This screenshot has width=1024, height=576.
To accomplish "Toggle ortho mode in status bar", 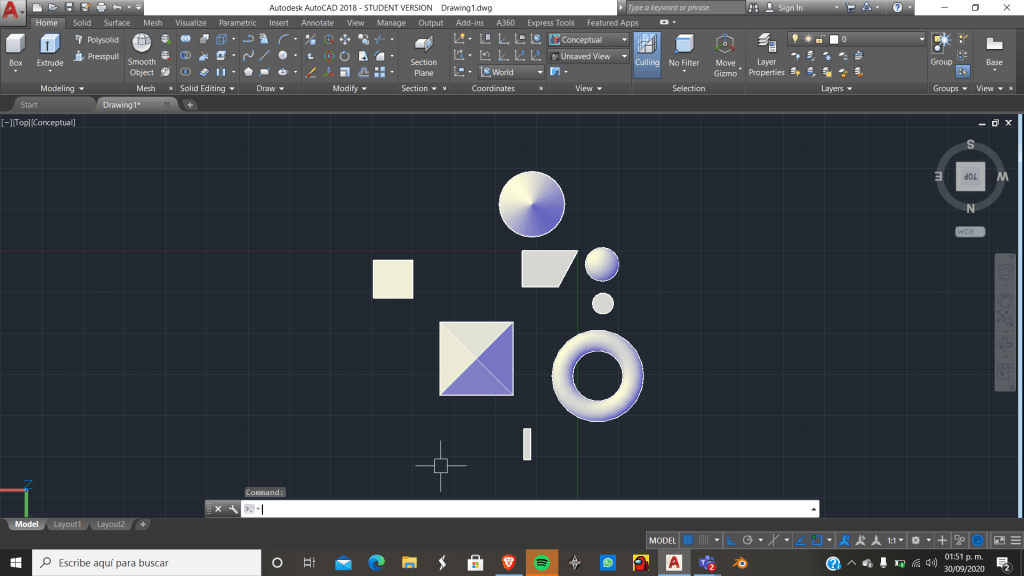I will tap(732, 540).
